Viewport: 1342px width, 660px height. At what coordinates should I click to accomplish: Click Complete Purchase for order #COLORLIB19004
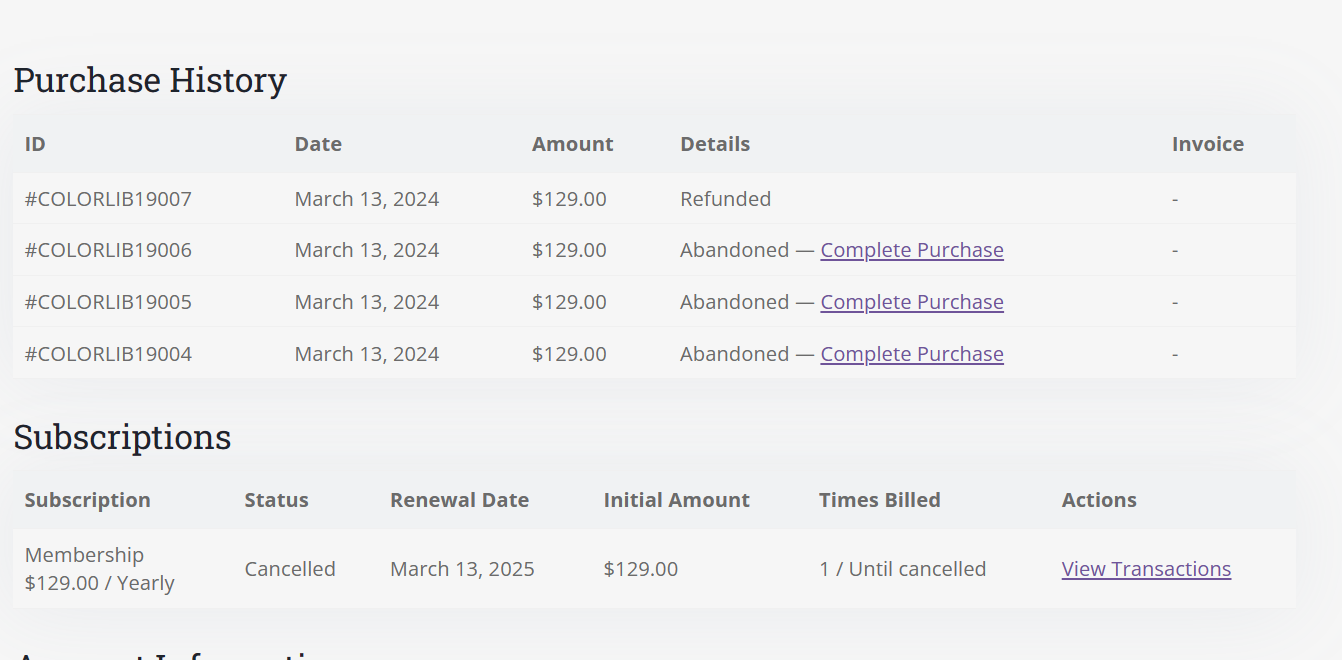click(x=911, y=354)
